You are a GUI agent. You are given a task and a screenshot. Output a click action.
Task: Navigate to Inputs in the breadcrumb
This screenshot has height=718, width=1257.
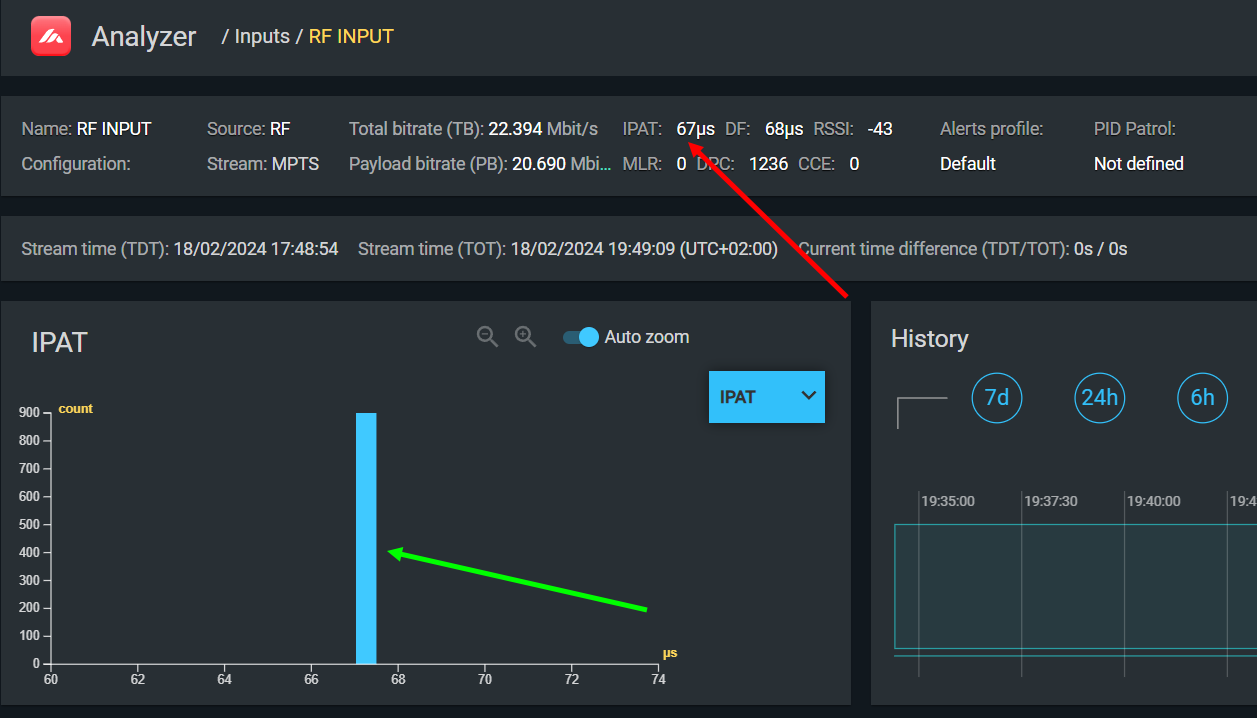262,37
